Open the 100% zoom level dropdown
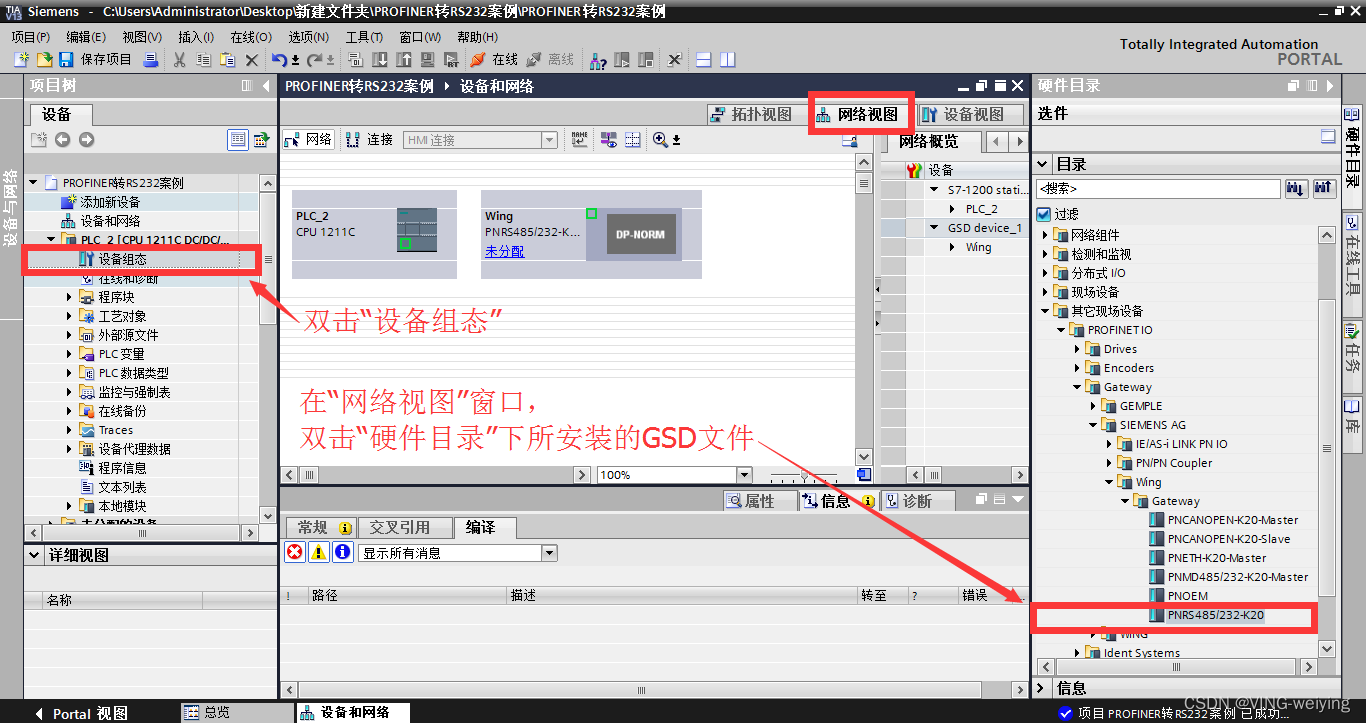1366x723 pixels. (x=744, y=475)
